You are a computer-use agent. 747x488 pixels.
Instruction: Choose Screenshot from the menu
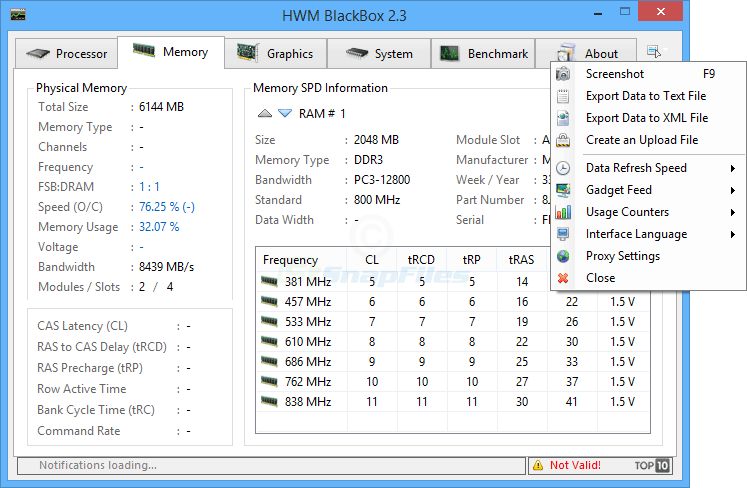(x=649, y=74)
